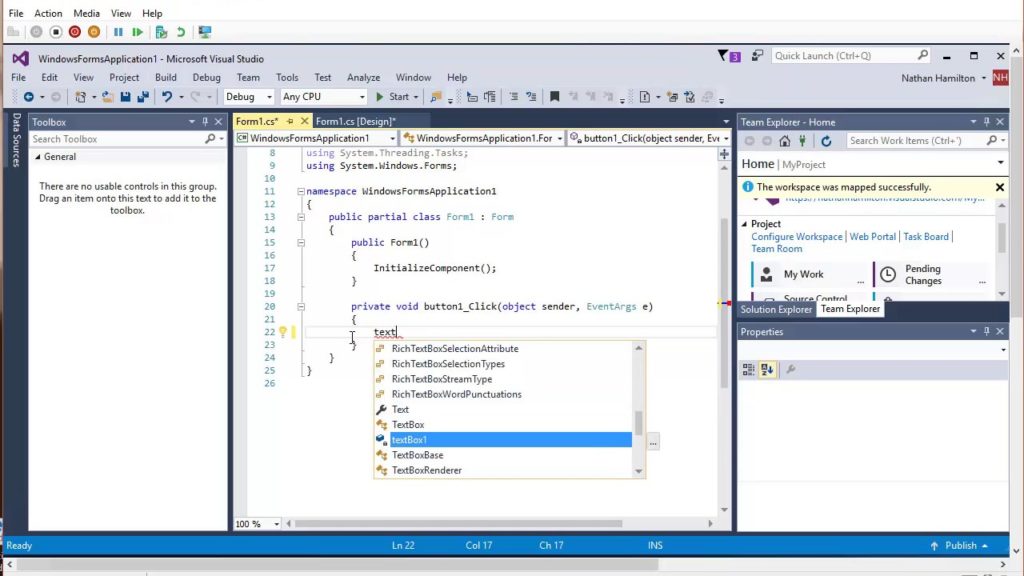1024x576 pixels.
Task: Open the Analyze menu
Action: [363, 77]
